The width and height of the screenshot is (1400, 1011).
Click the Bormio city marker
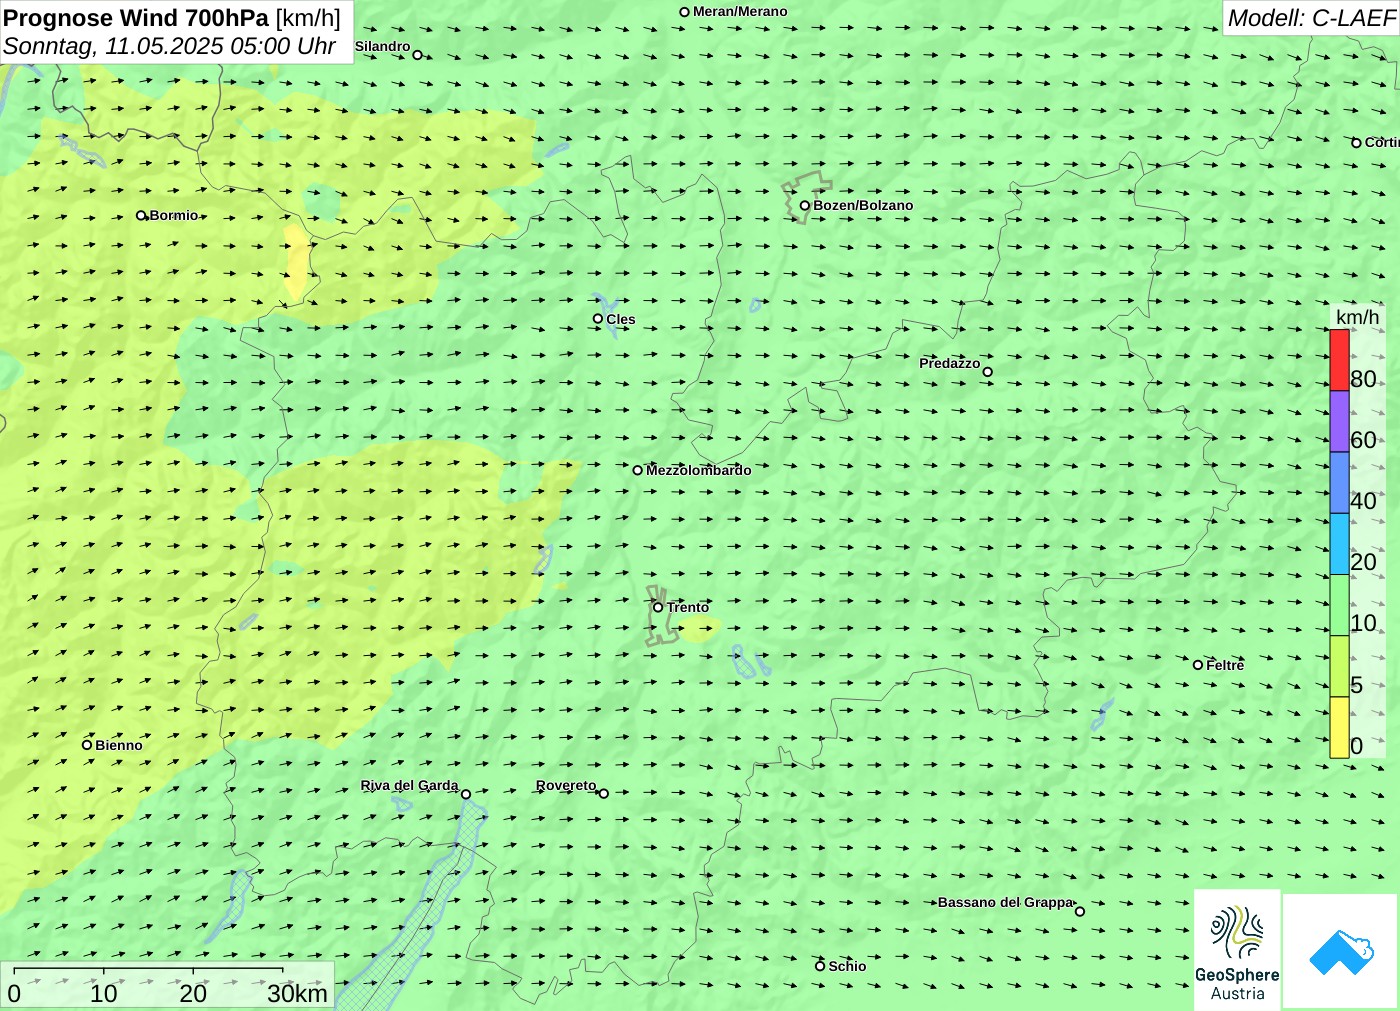click(x=141, y=215)
